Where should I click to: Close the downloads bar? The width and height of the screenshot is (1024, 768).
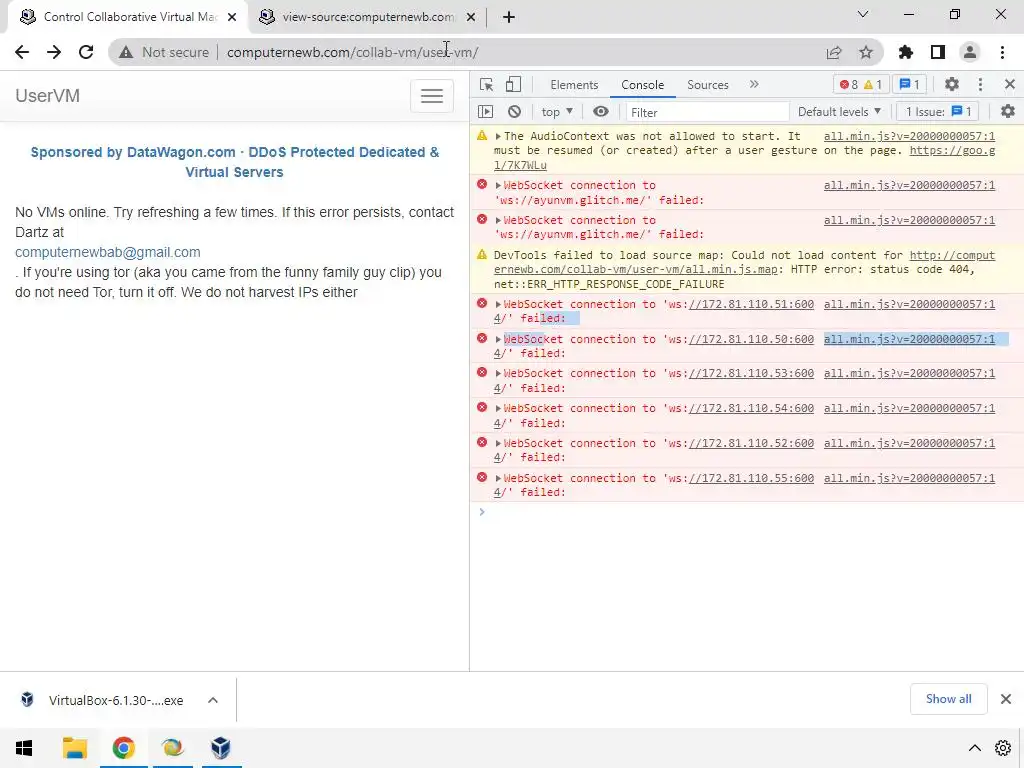coord(1006,699)
